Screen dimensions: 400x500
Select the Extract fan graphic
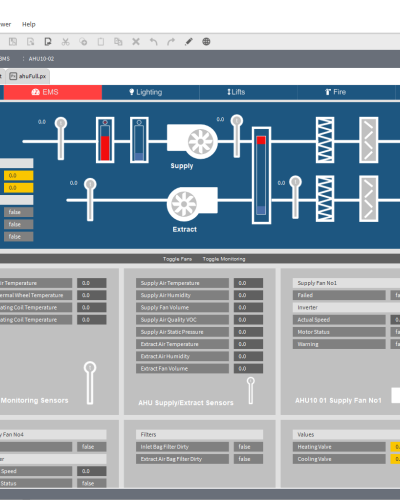(x=192, y=204)
